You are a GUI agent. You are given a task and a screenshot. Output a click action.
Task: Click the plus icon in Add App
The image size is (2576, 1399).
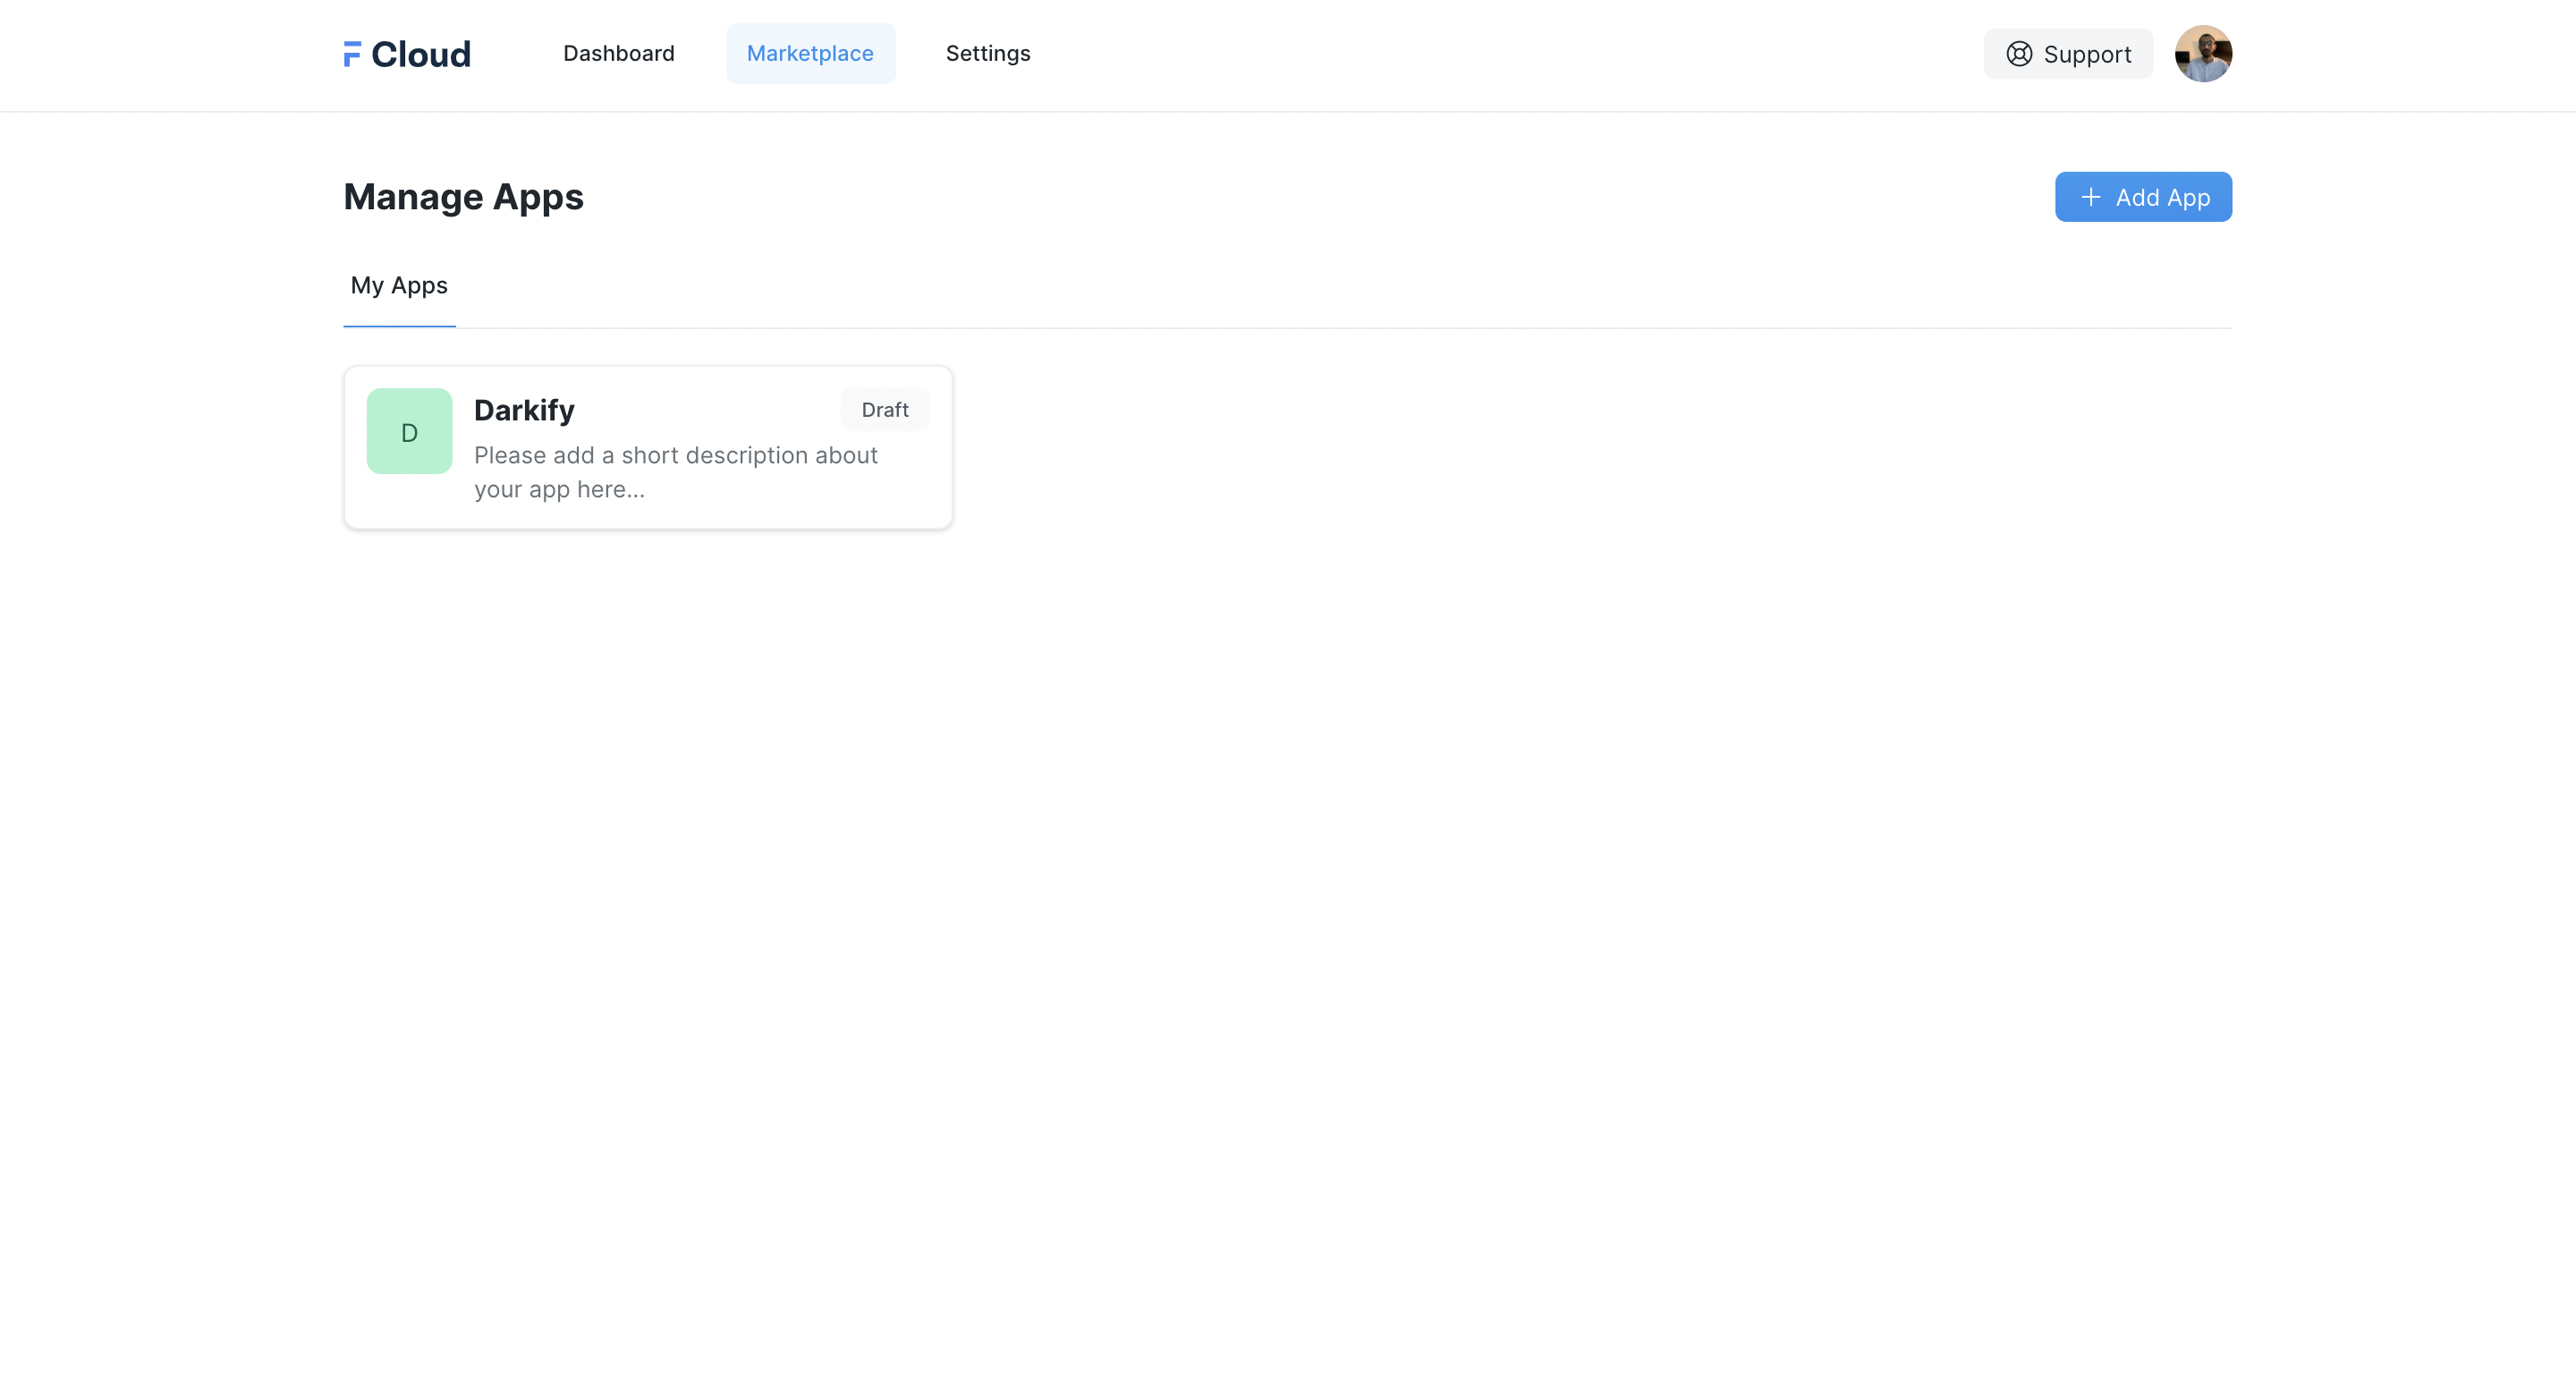pos(2090,197)
